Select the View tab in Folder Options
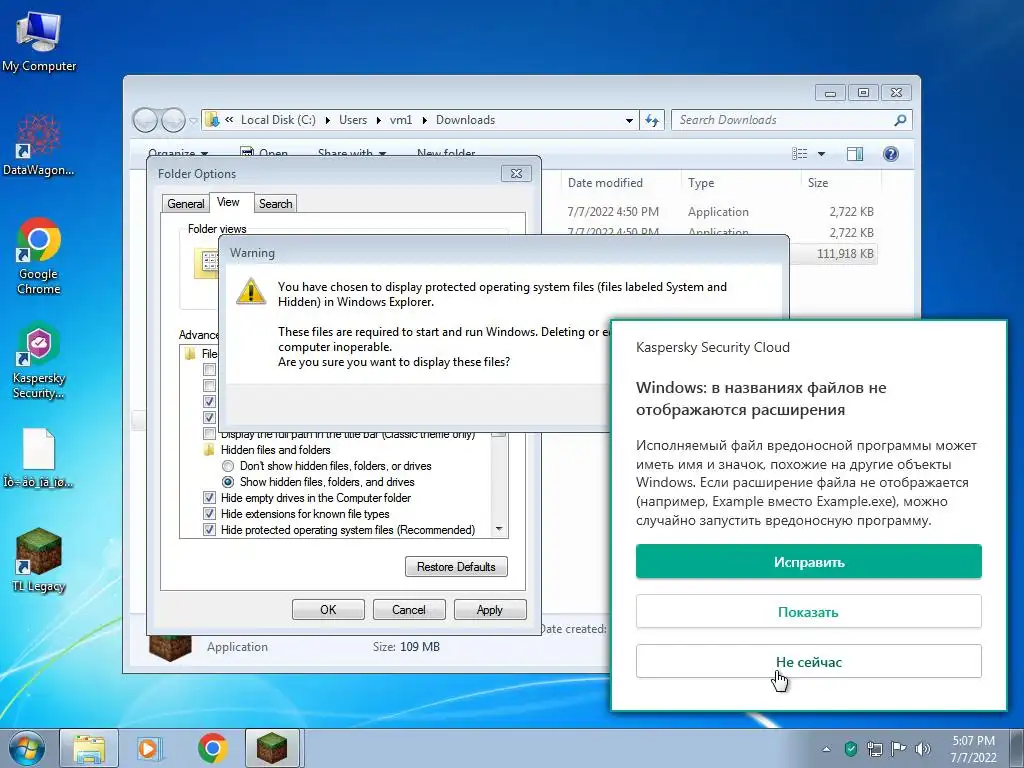Viewport: 1024px width, 768px height. (229, 202)
